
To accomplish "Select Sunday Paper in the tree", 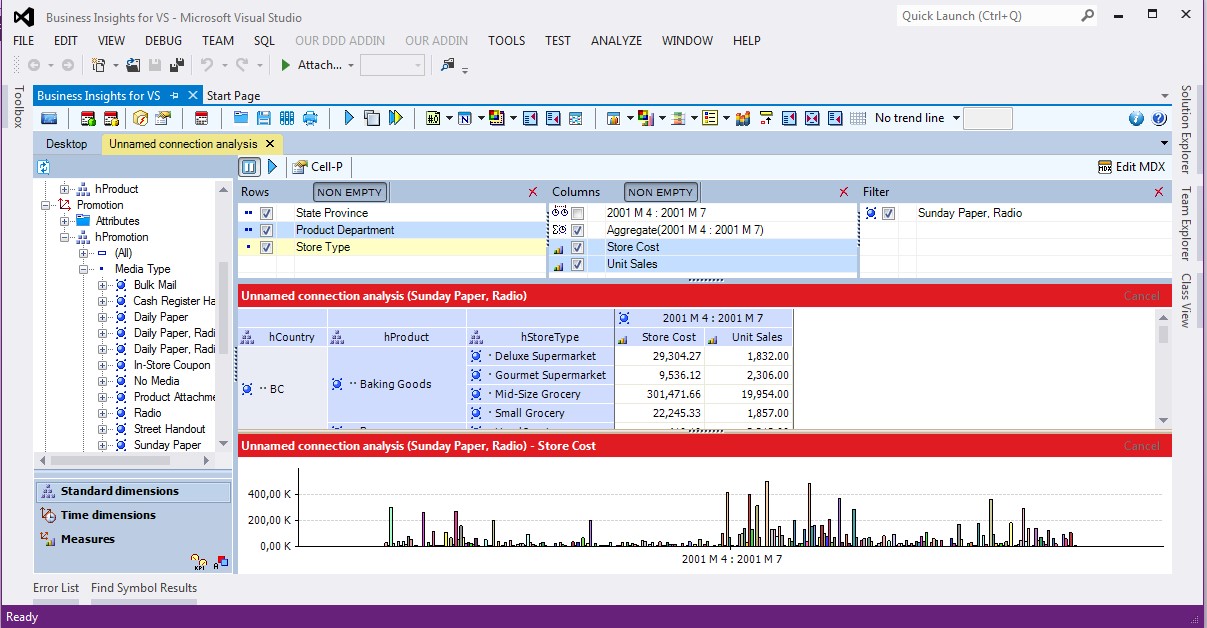I will (x=167, y=445).
